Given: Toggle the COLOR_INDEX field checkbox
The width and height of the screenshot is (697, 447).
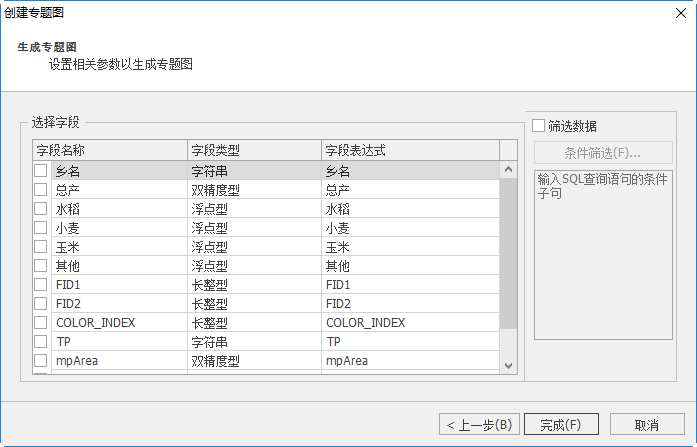Looking at the screenshot, I should (x=41, y=323).
